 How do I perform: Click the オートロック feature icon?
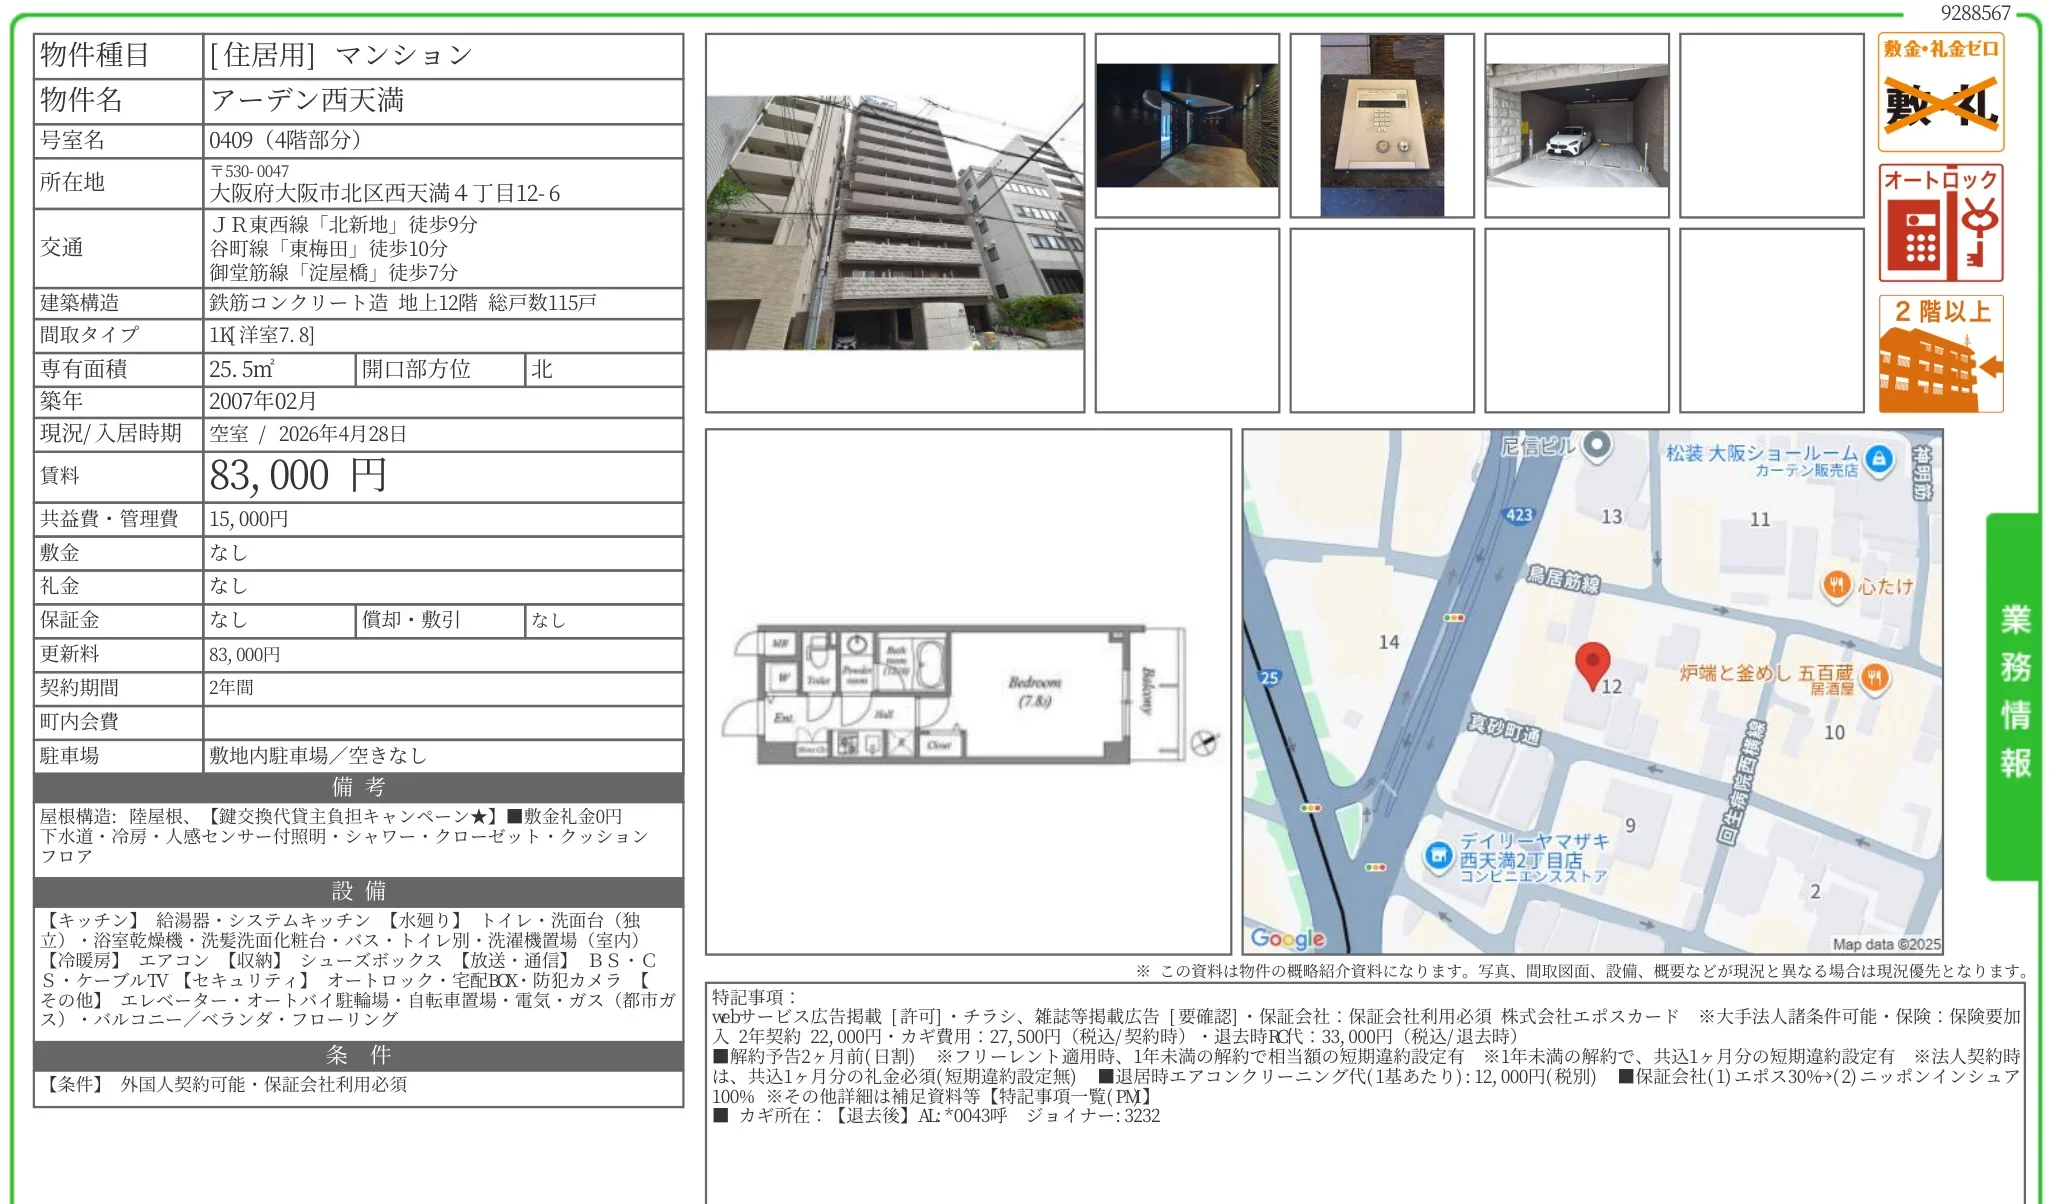(x=1940, y=223)
